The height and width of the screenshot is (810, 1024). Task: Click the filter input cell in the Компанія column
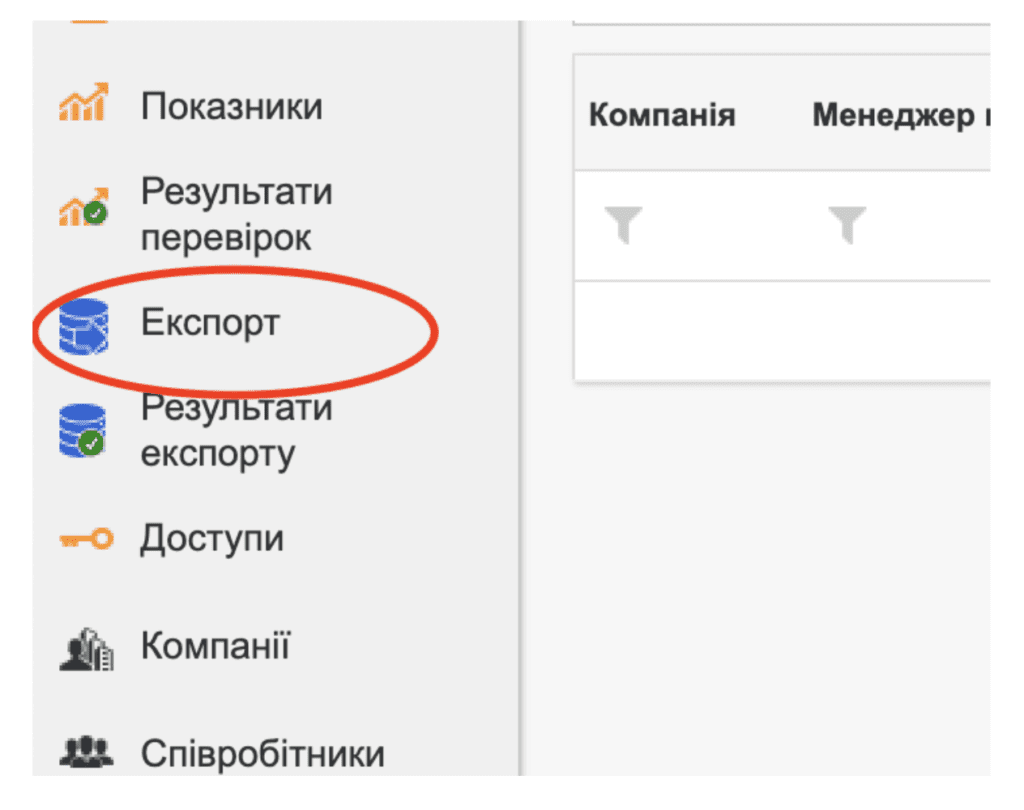686,225
